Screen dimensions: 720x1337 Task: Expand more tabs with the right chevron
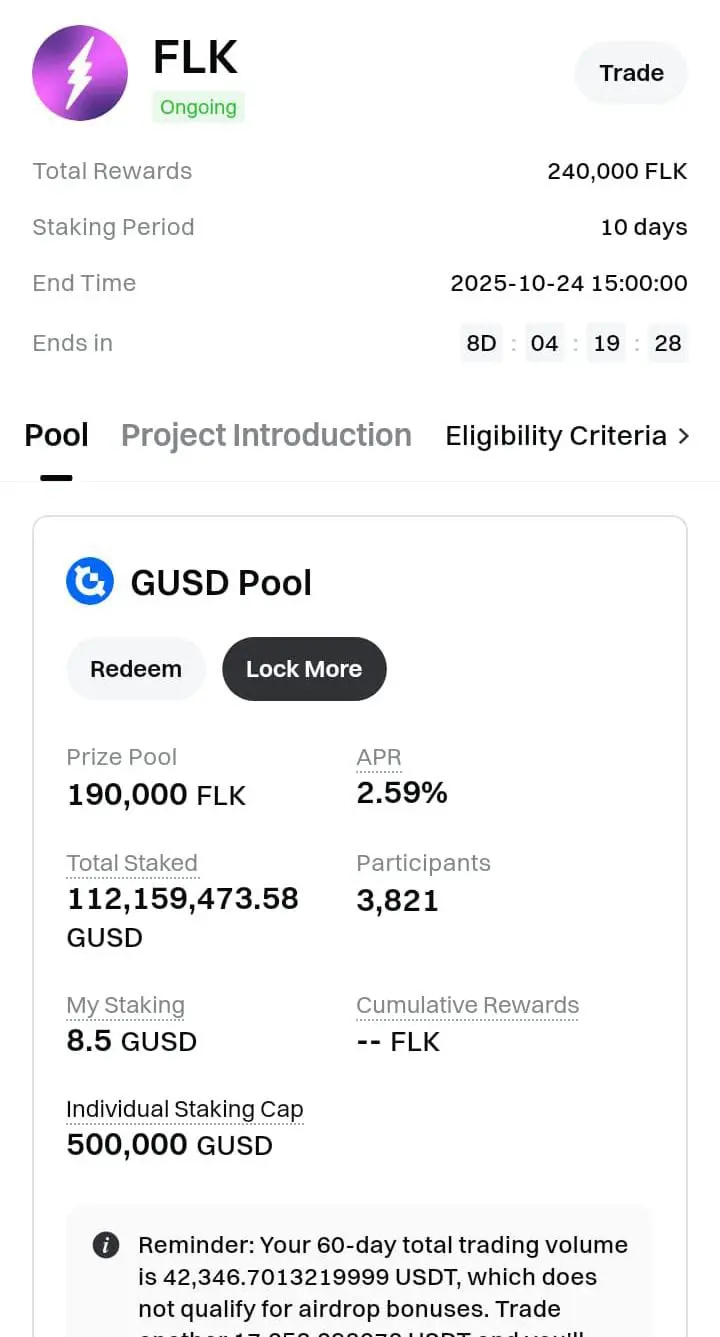point(684,436)
